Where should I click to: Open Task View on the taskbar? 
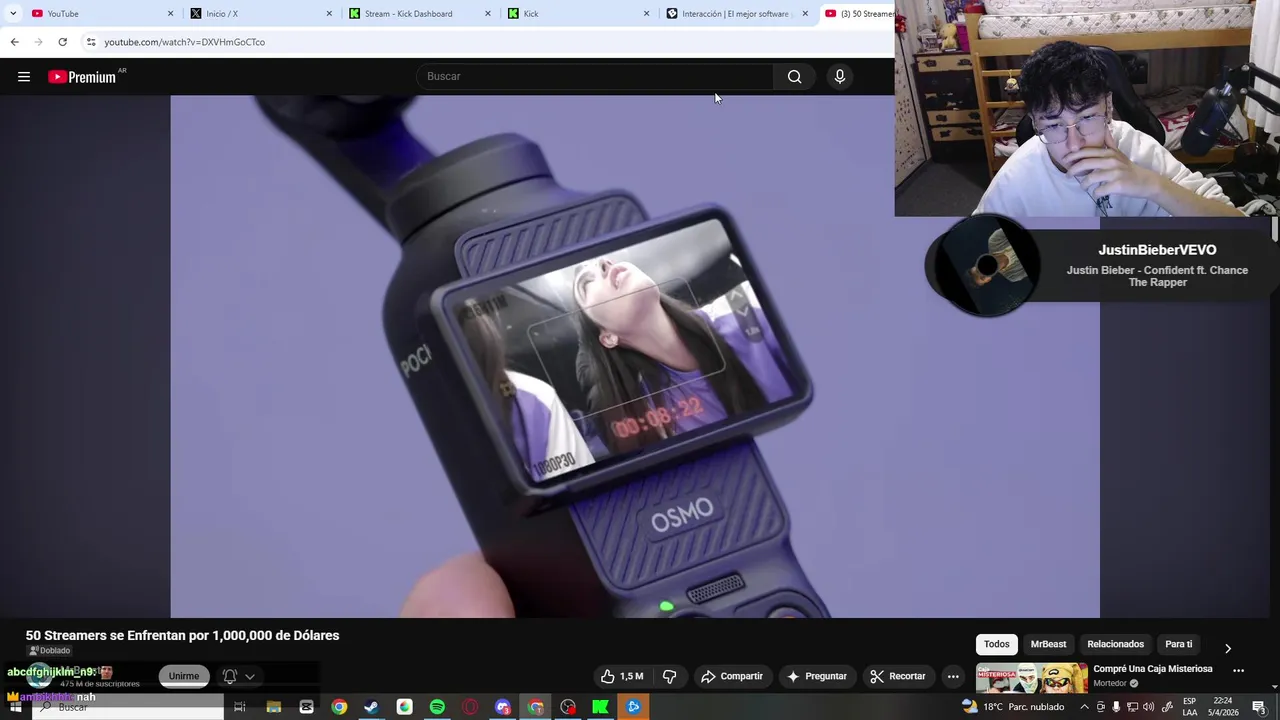[x=240, y=707]
